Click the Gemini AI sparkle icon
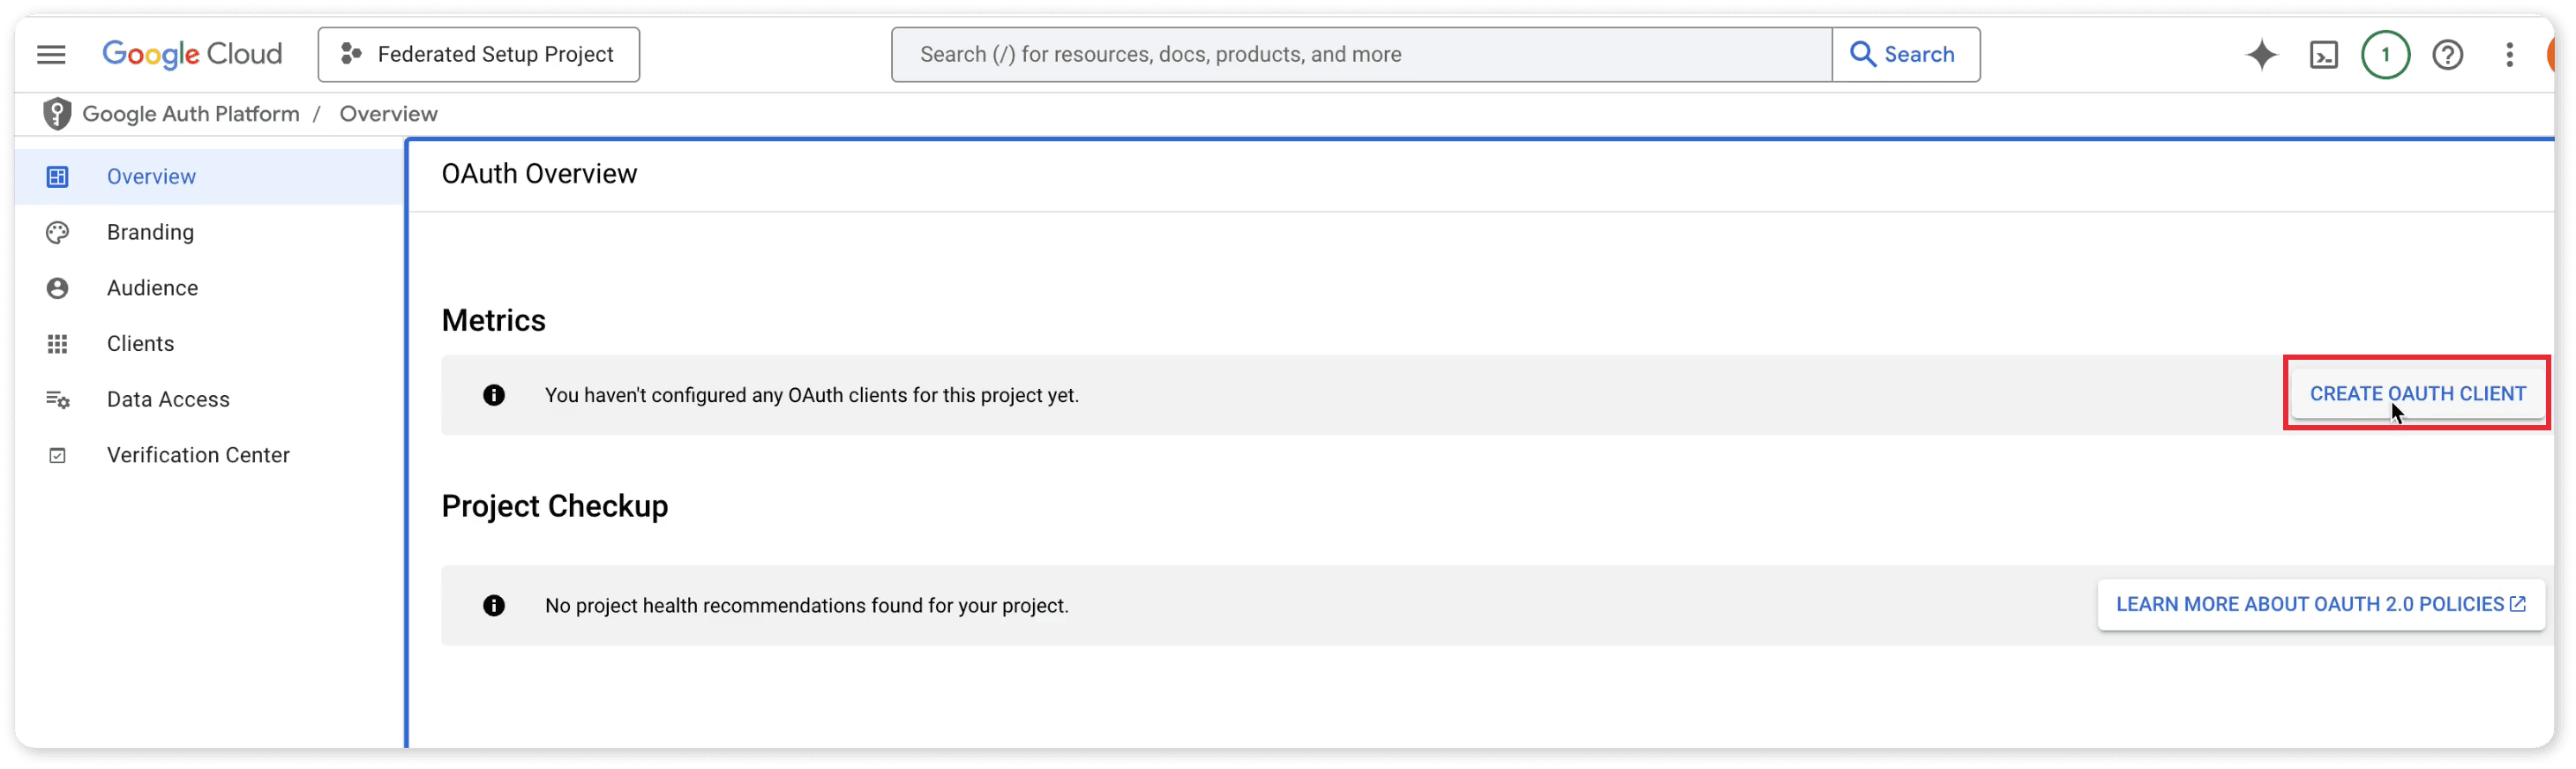This screenshot has width=2576, height=769. [x=2260, y=54]
